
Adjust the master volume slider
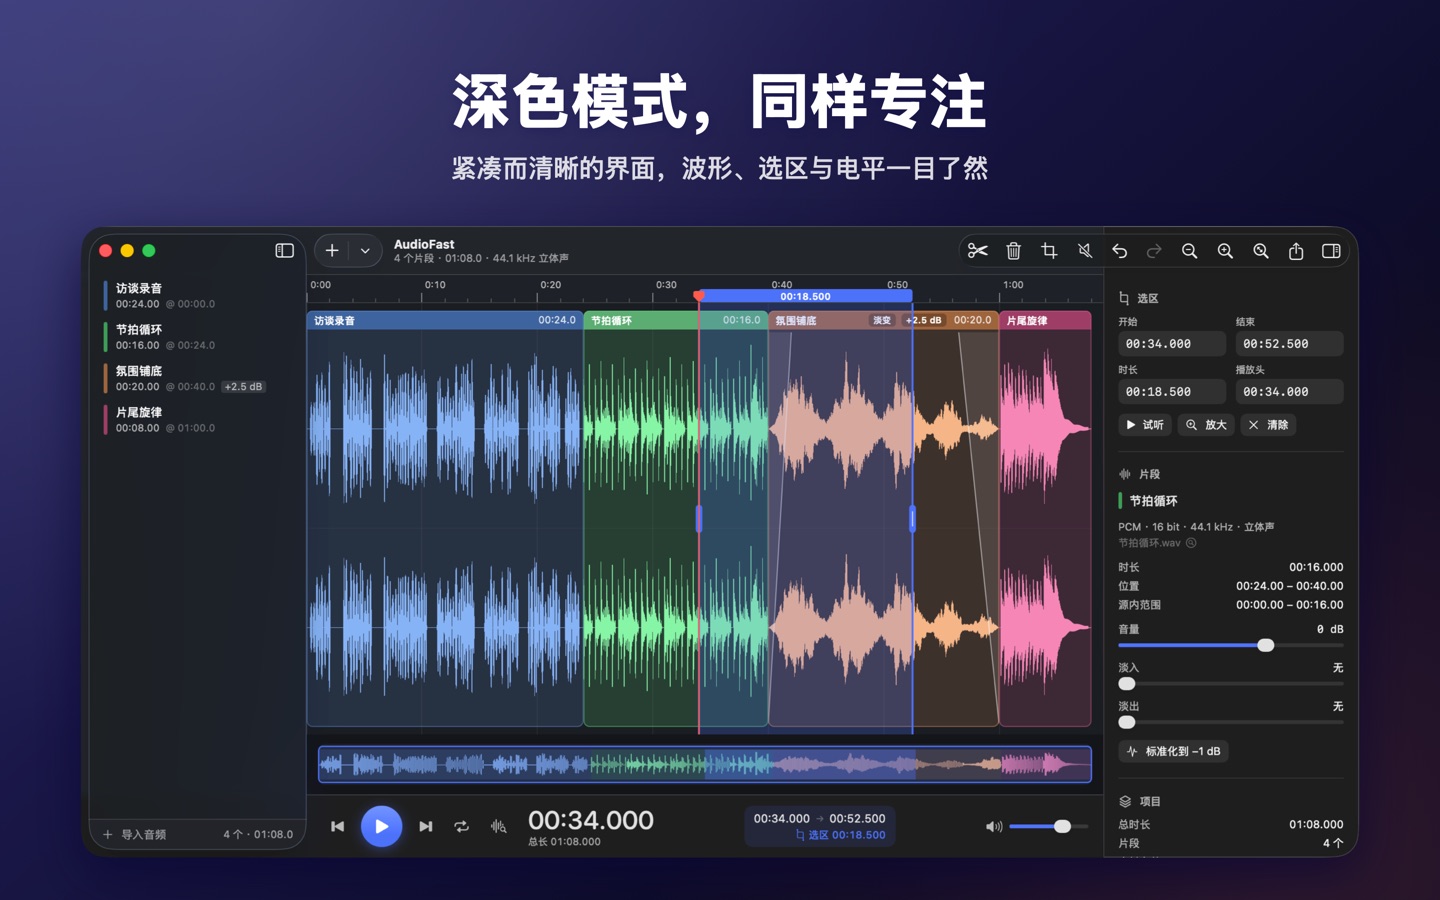[x=1048, y=826]
